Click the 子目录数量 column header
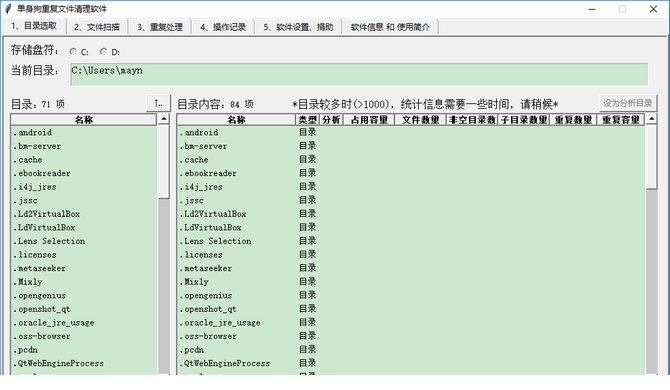Image resolution: width=670 pixels, height=390 pixels. coord(524,120)
